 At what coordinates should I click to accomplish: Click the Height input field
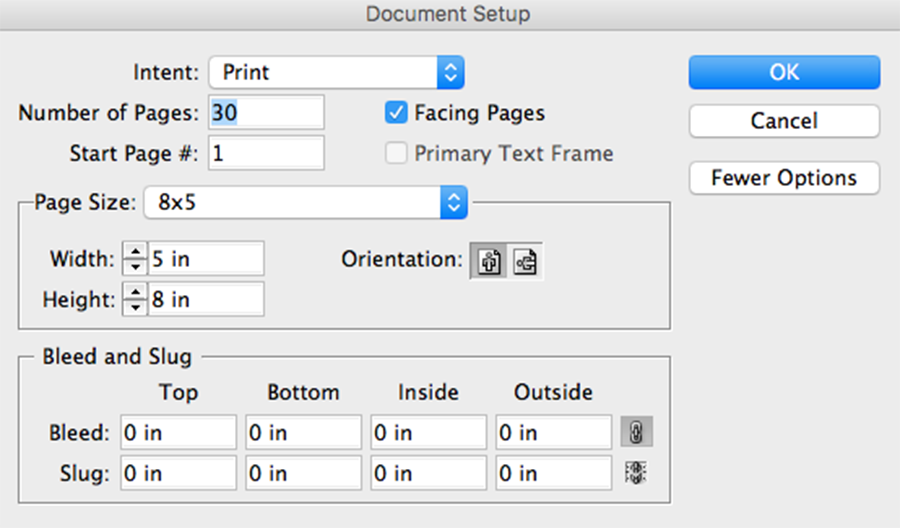click(x=206, y=299)
